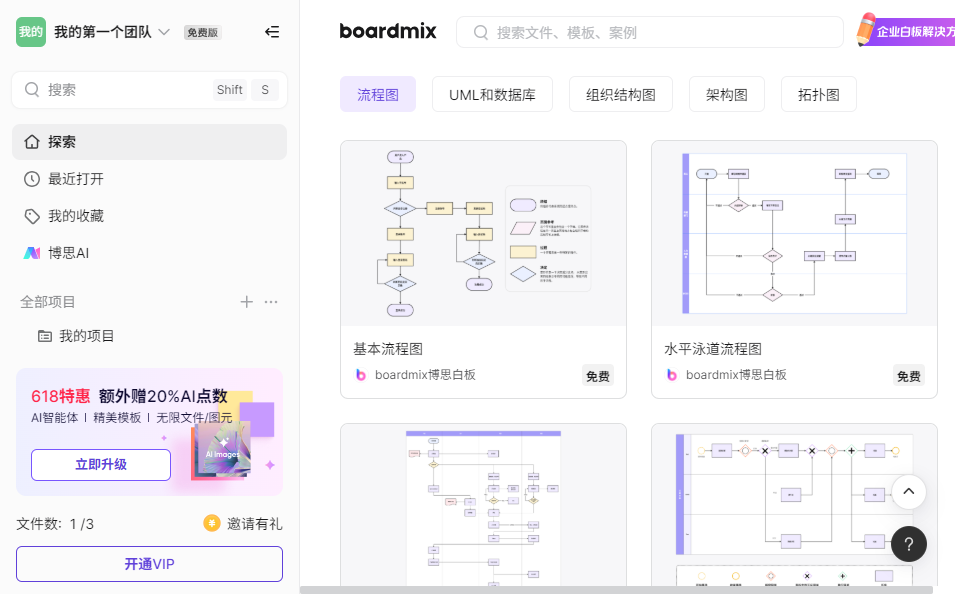Click boardmix博思白板 author under 水平泳道流程图
Viewport: 955px width, 594px height.
click(x=736, y=375)
